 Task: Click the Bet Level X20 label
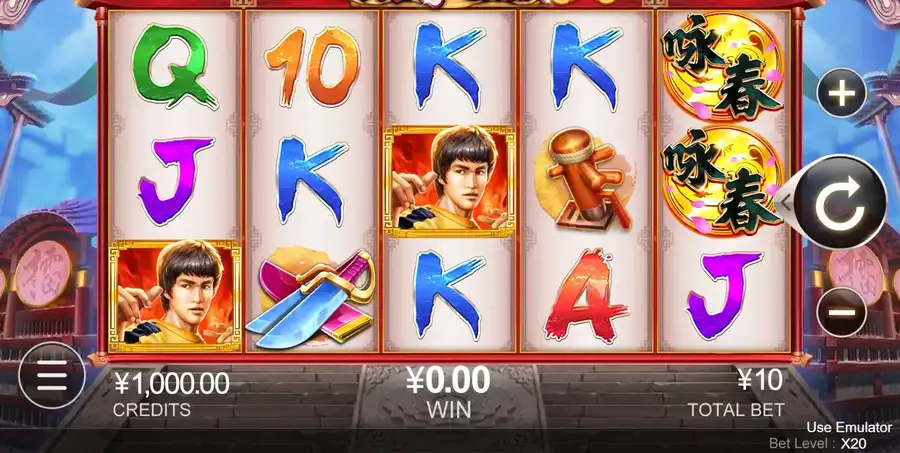pyautogui.click(x=818, y=443)
